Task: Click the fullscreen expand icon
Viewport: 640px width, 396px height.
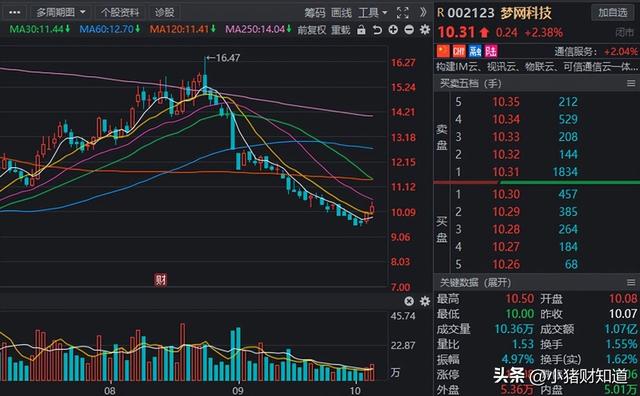Action: [403, 13]
